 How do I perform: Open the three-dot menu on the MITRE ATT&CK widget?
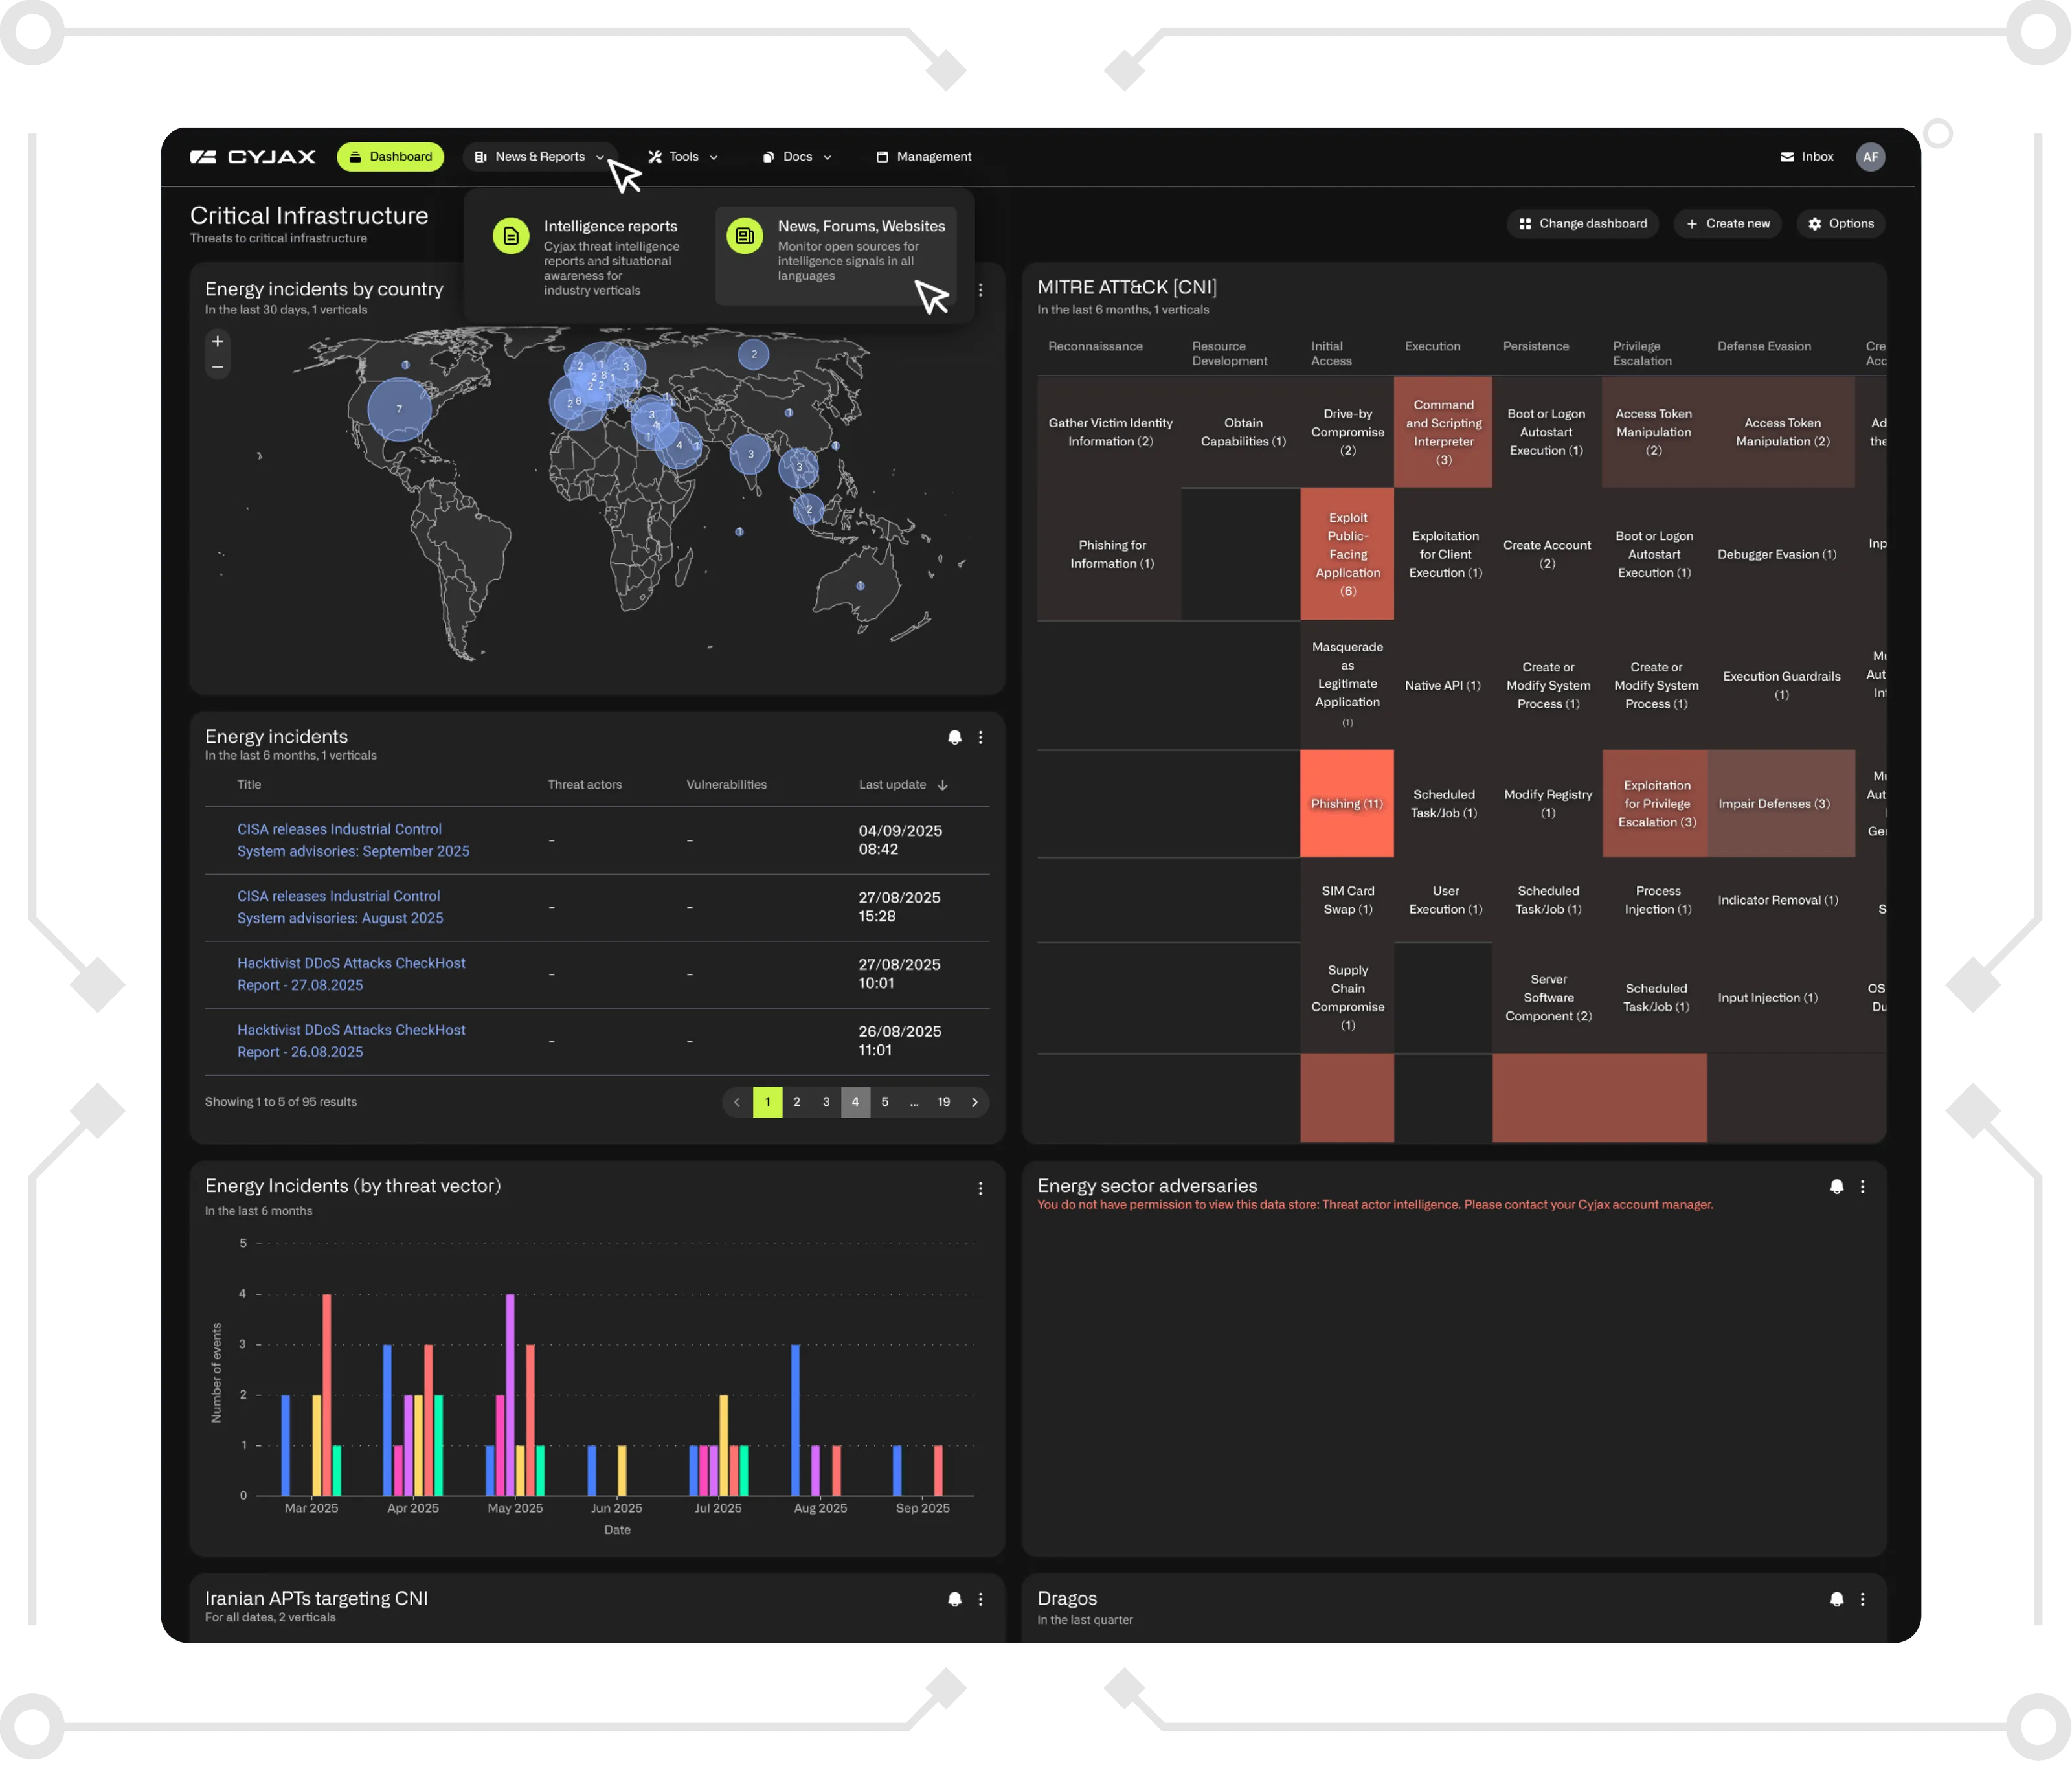pyautogui.click(x=1862, y=289)
